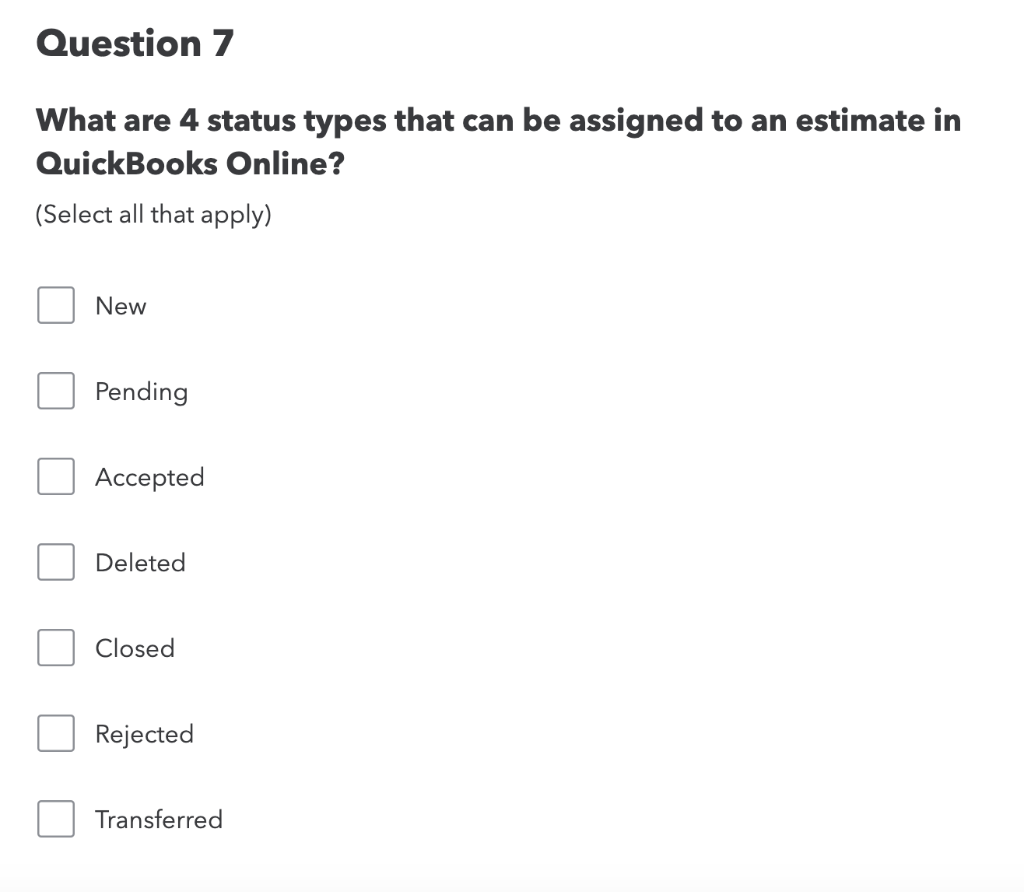Select 'New' by clicking its label
Image resolution: width=1024 pixels, height=892 pixels.
tap(120, 306)
